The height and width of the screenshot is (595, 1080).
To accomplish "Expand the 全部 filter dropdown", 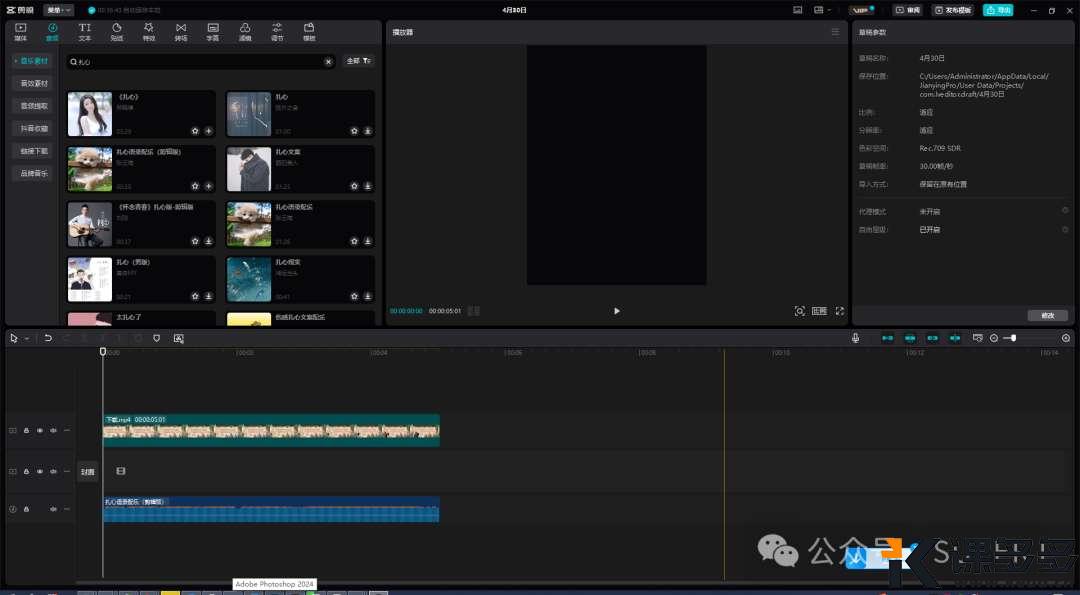I will [358, 61].
